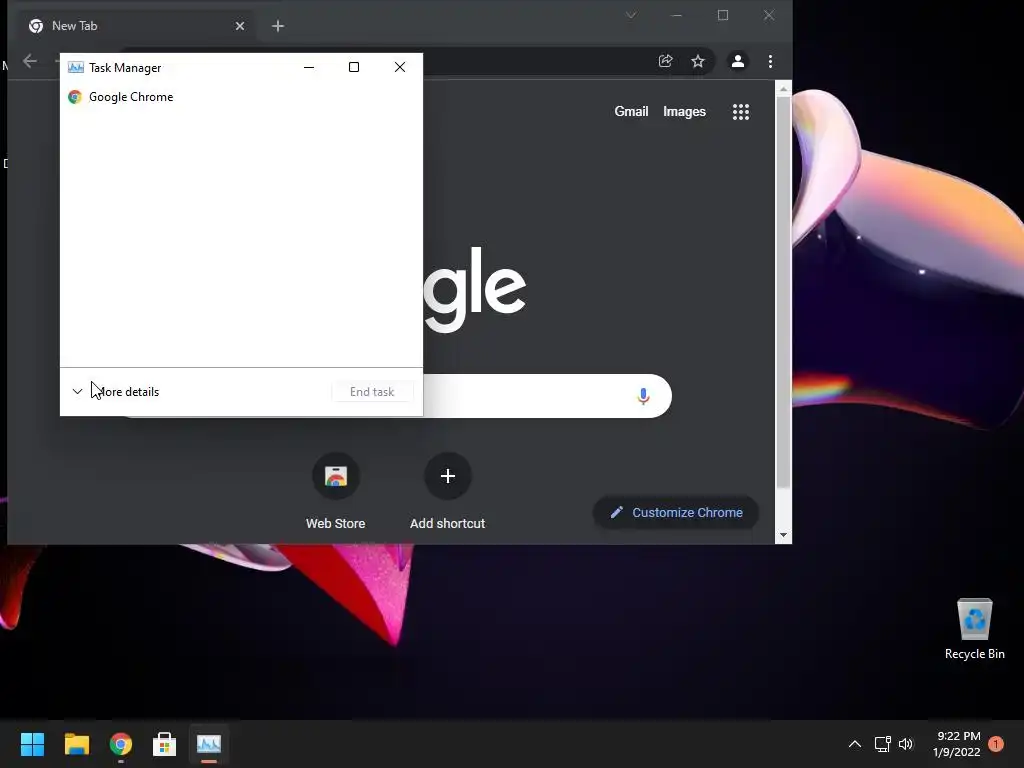Open network status tray icon
The width and height of the screenshot is (1024, 768).
(882, 744)
